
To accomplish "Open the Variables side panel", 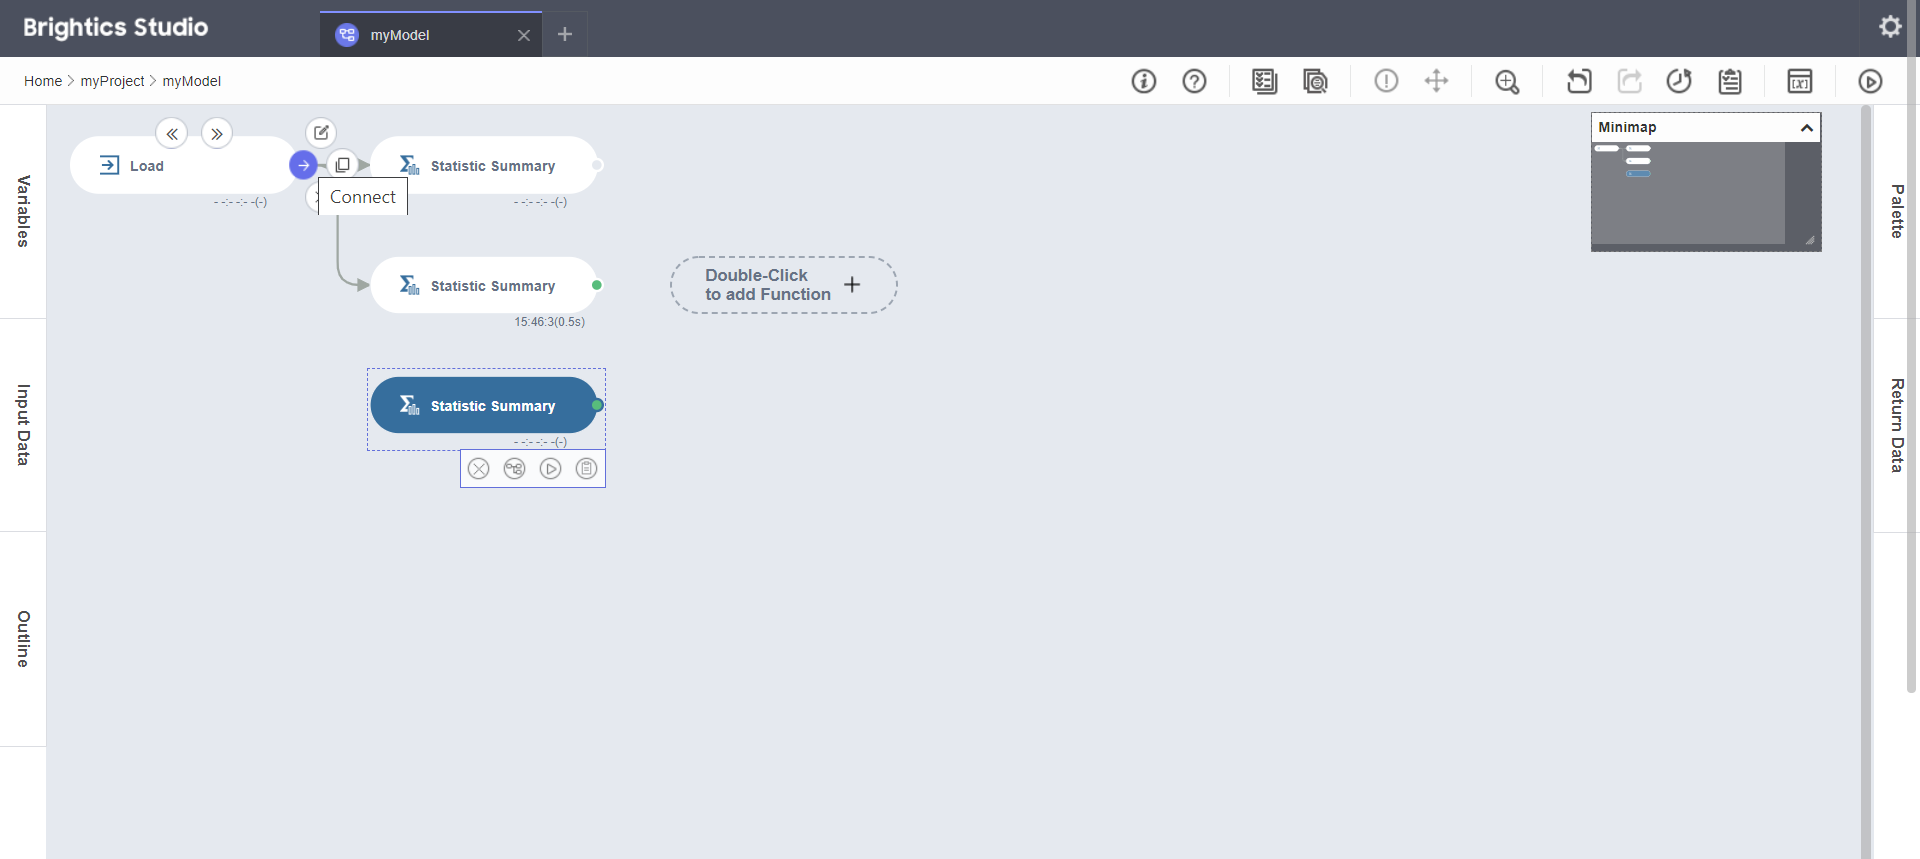I will click(x=23, y=211).
